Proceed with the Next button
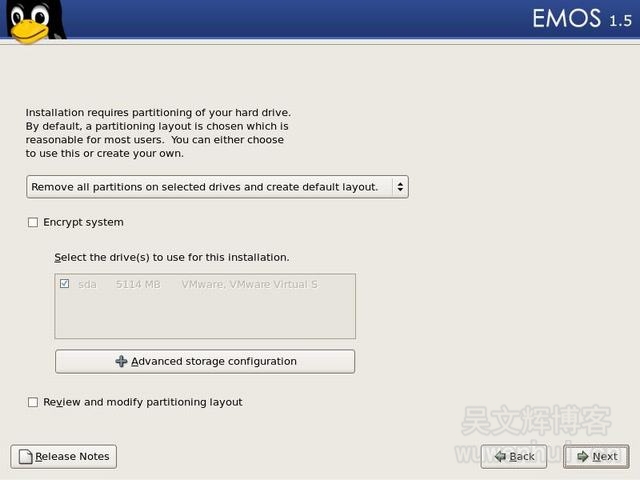Viewport: 640px width, 480px height. (x=596, y=457)
